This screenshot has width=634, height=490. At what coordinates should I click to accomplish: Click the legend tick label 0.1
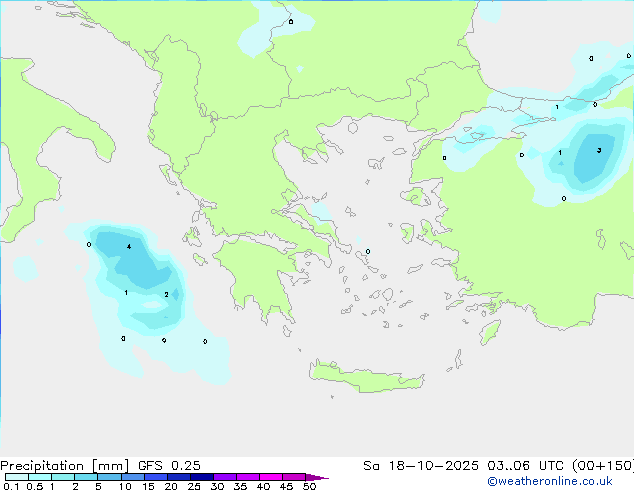11,486
